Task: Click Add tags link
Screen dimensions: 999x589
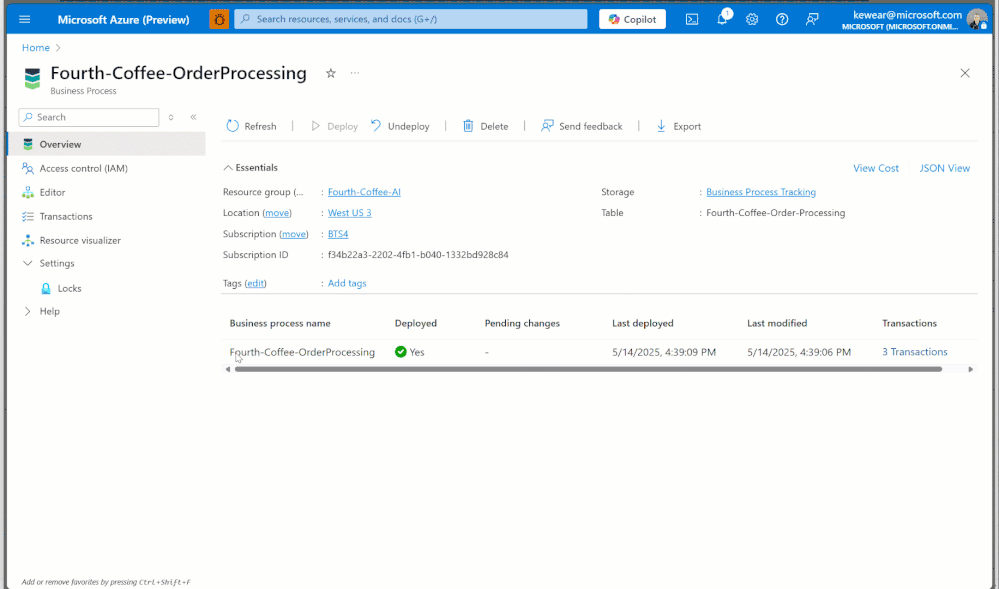Action: (347, 283)
